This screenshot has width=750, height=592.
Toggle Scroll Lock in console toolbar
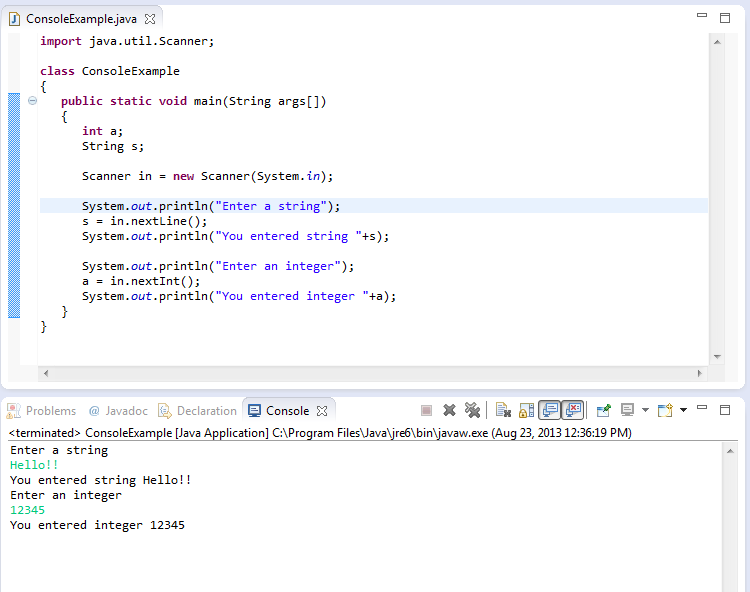pyautogui.click(x=526, y=410)
